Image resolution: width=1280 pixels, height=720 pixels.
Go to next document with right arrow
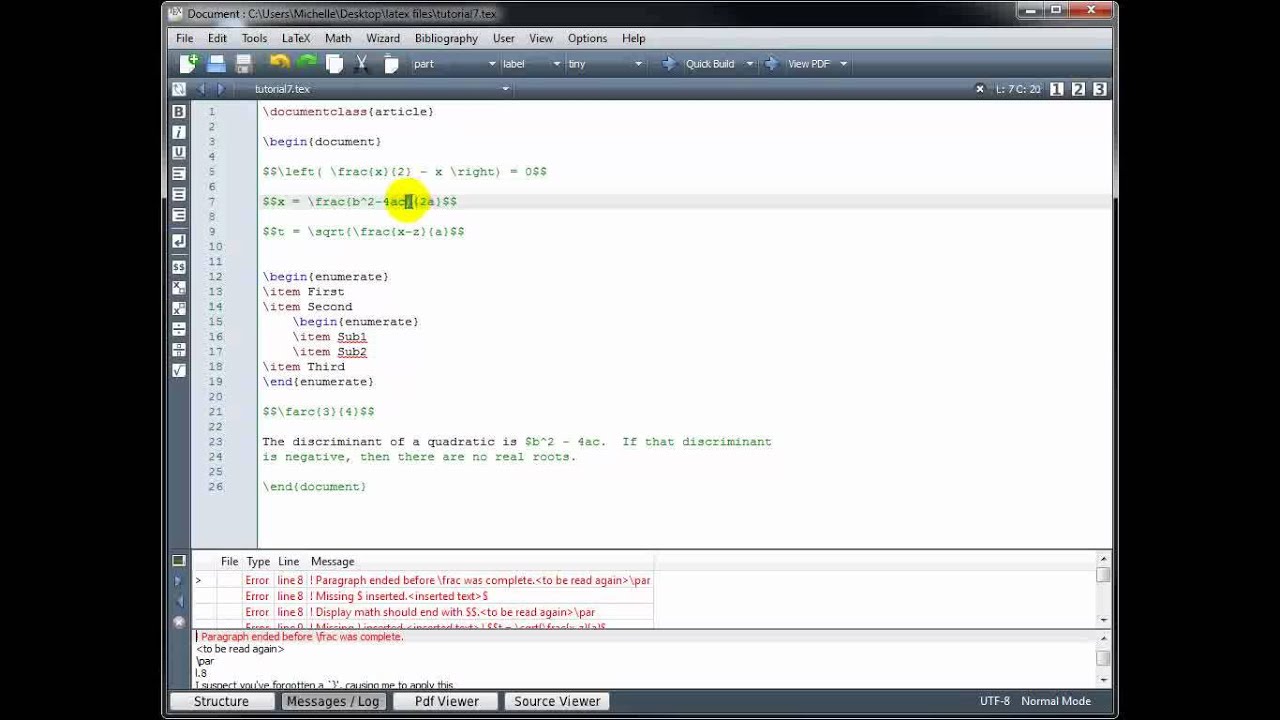[x=221, y=89]
